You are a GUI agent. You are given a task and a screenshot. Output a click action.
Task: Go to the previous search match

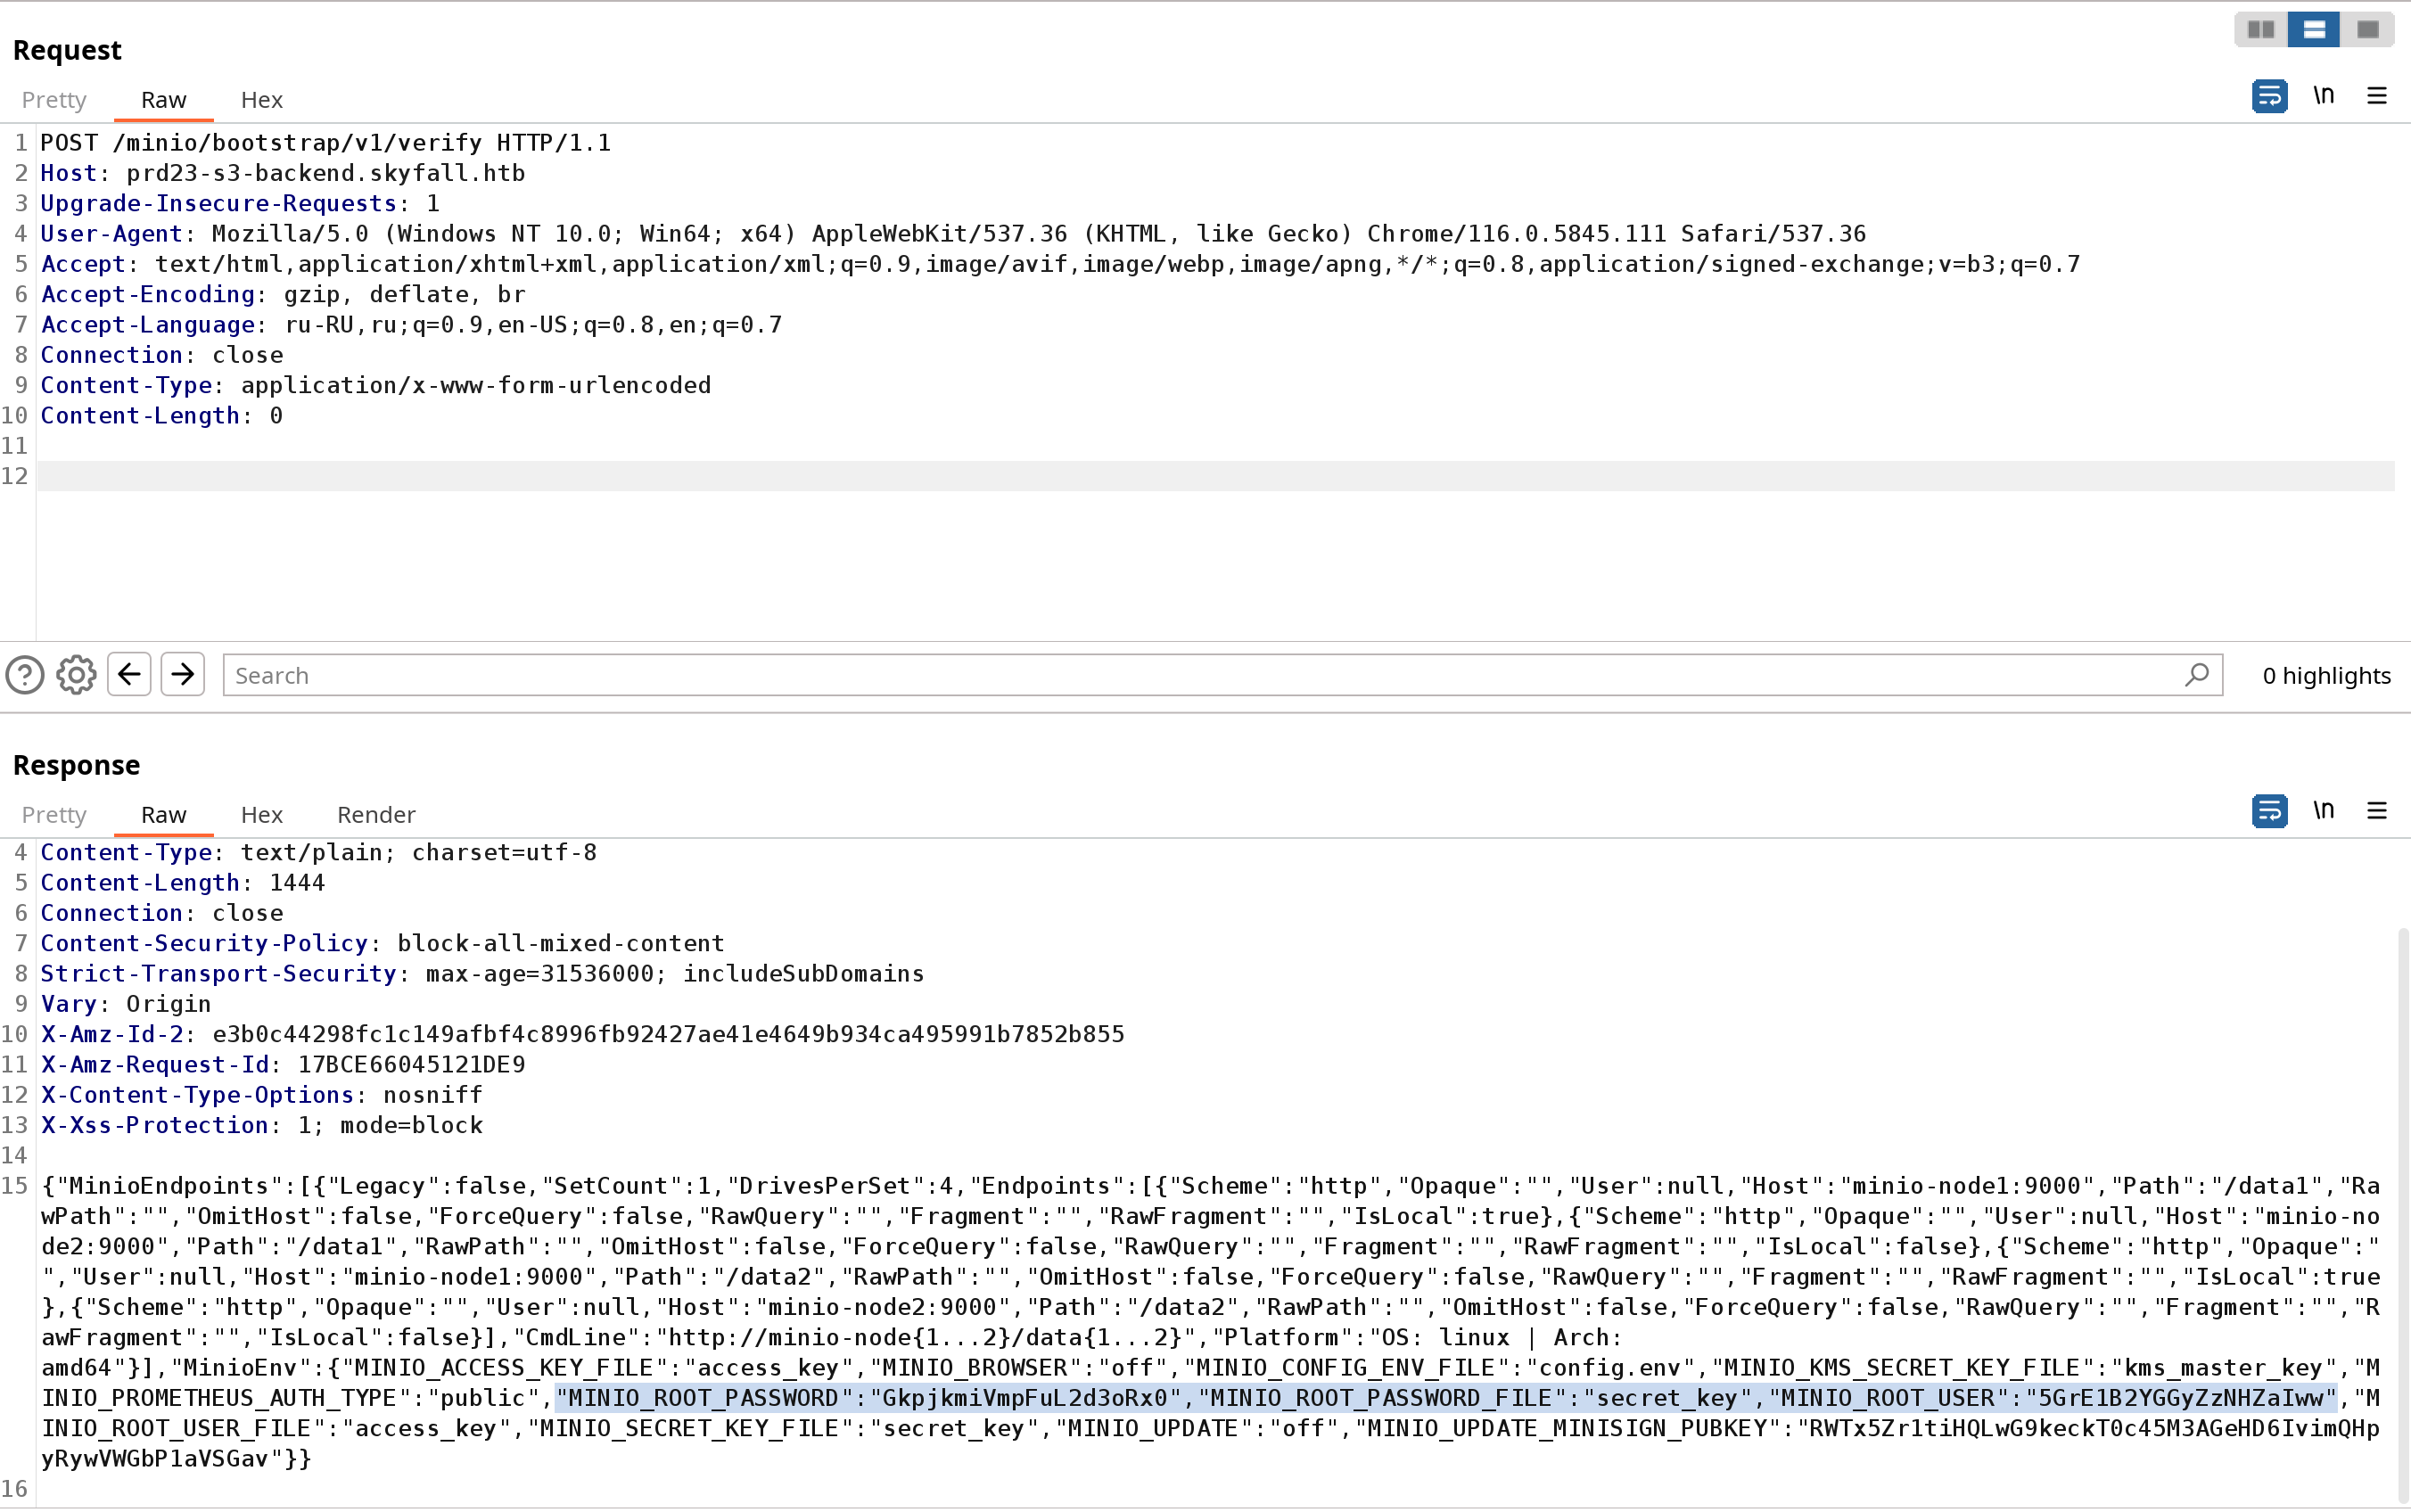(x=129, y=675)
